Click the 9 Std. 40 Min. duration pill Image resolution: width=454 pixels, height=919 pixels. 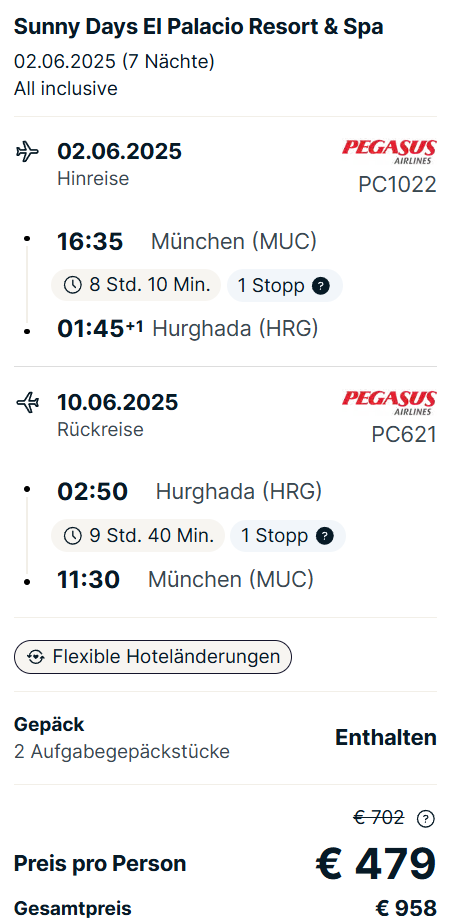[x=138, y=536]
